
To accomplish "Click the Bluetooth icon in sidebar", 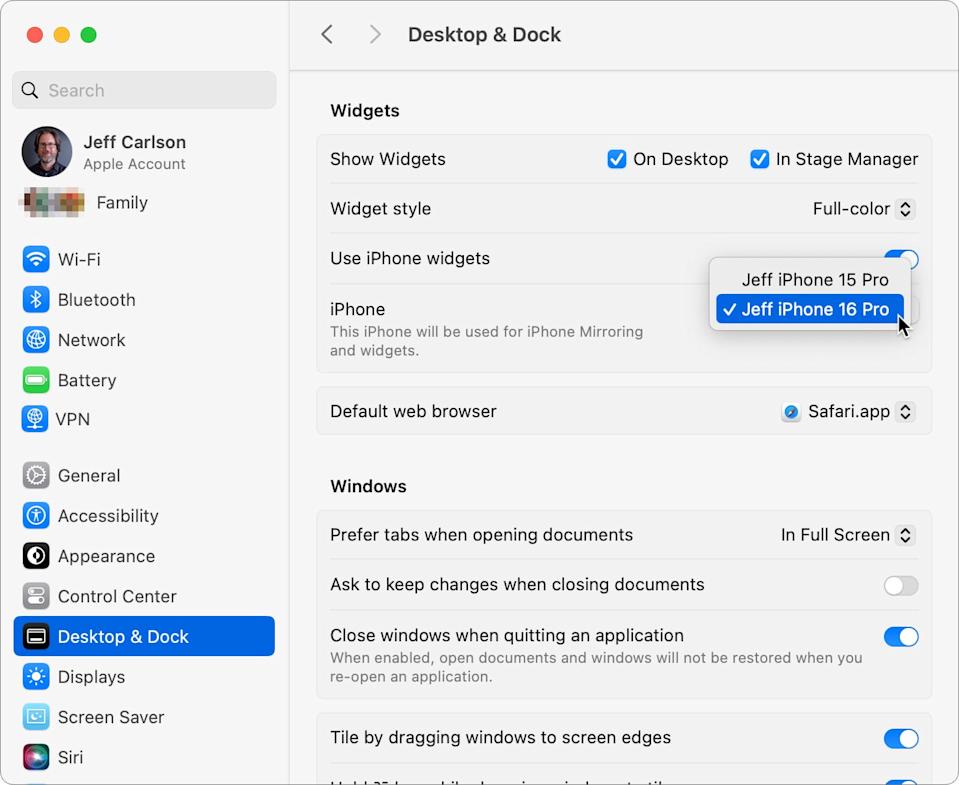I will click(x=36, y=300).
